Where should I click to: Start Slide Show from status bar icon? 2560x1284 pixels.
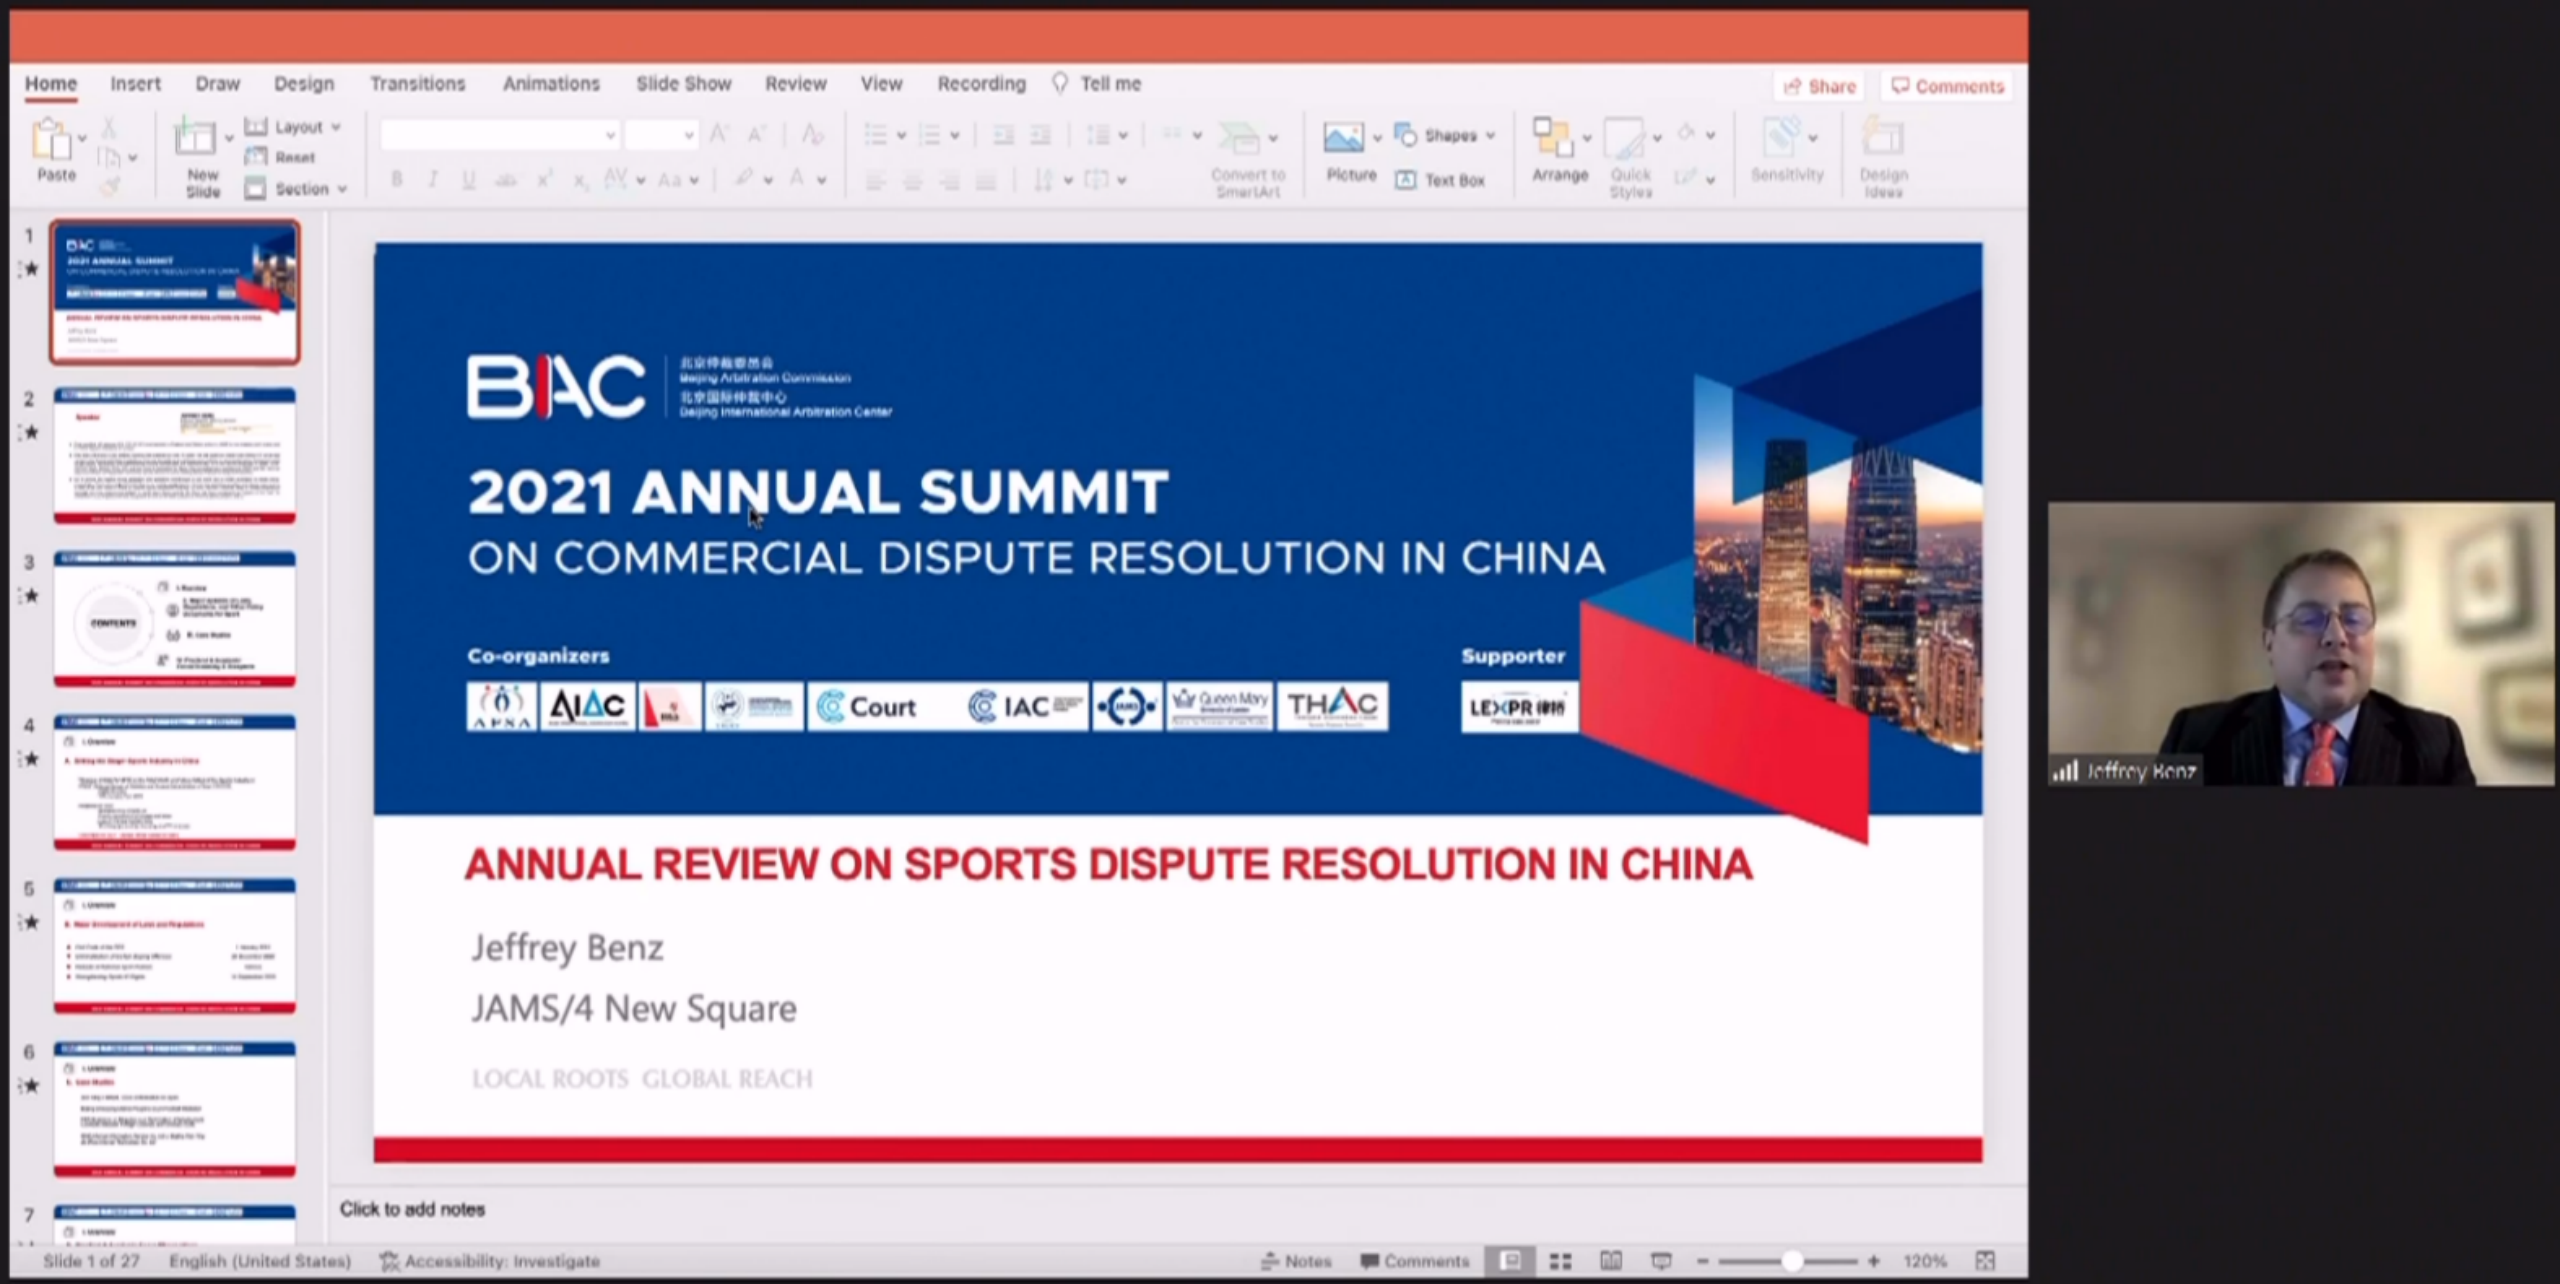point(1661,1261)
